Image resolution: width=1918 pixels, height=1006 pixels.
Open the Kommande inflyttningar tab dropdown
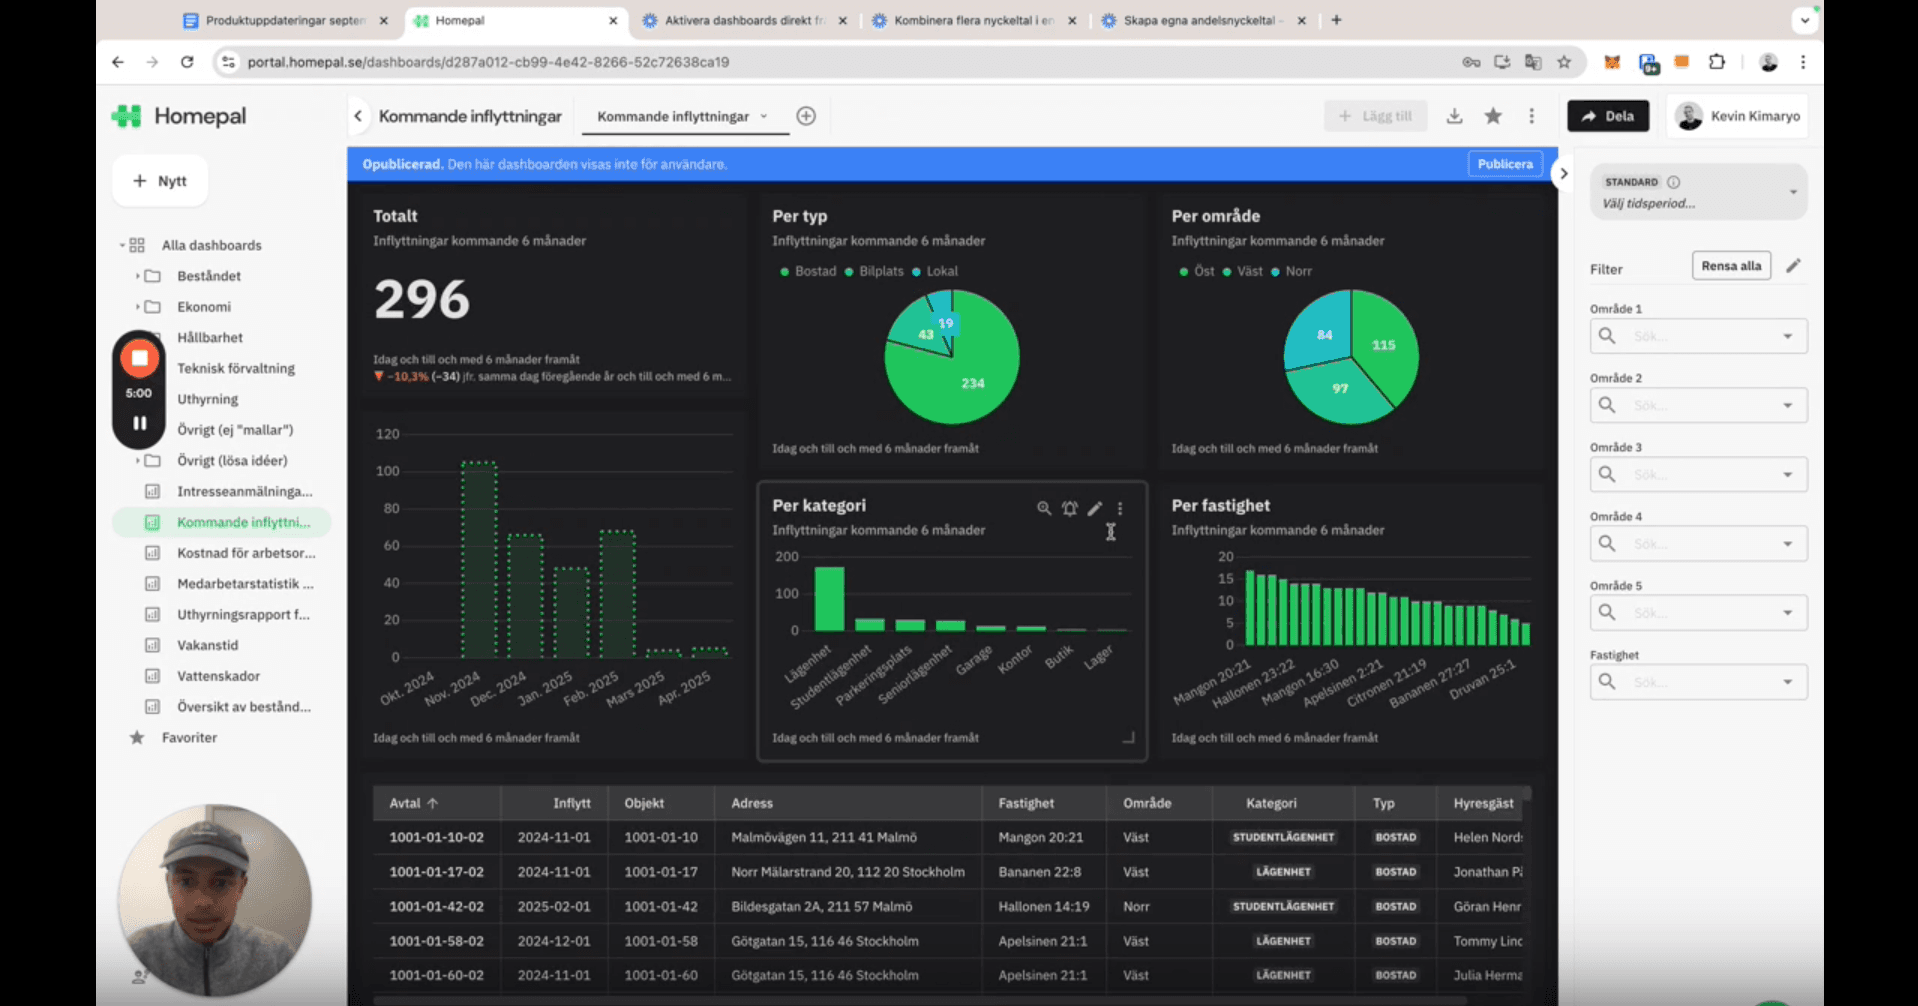(763, 116)
